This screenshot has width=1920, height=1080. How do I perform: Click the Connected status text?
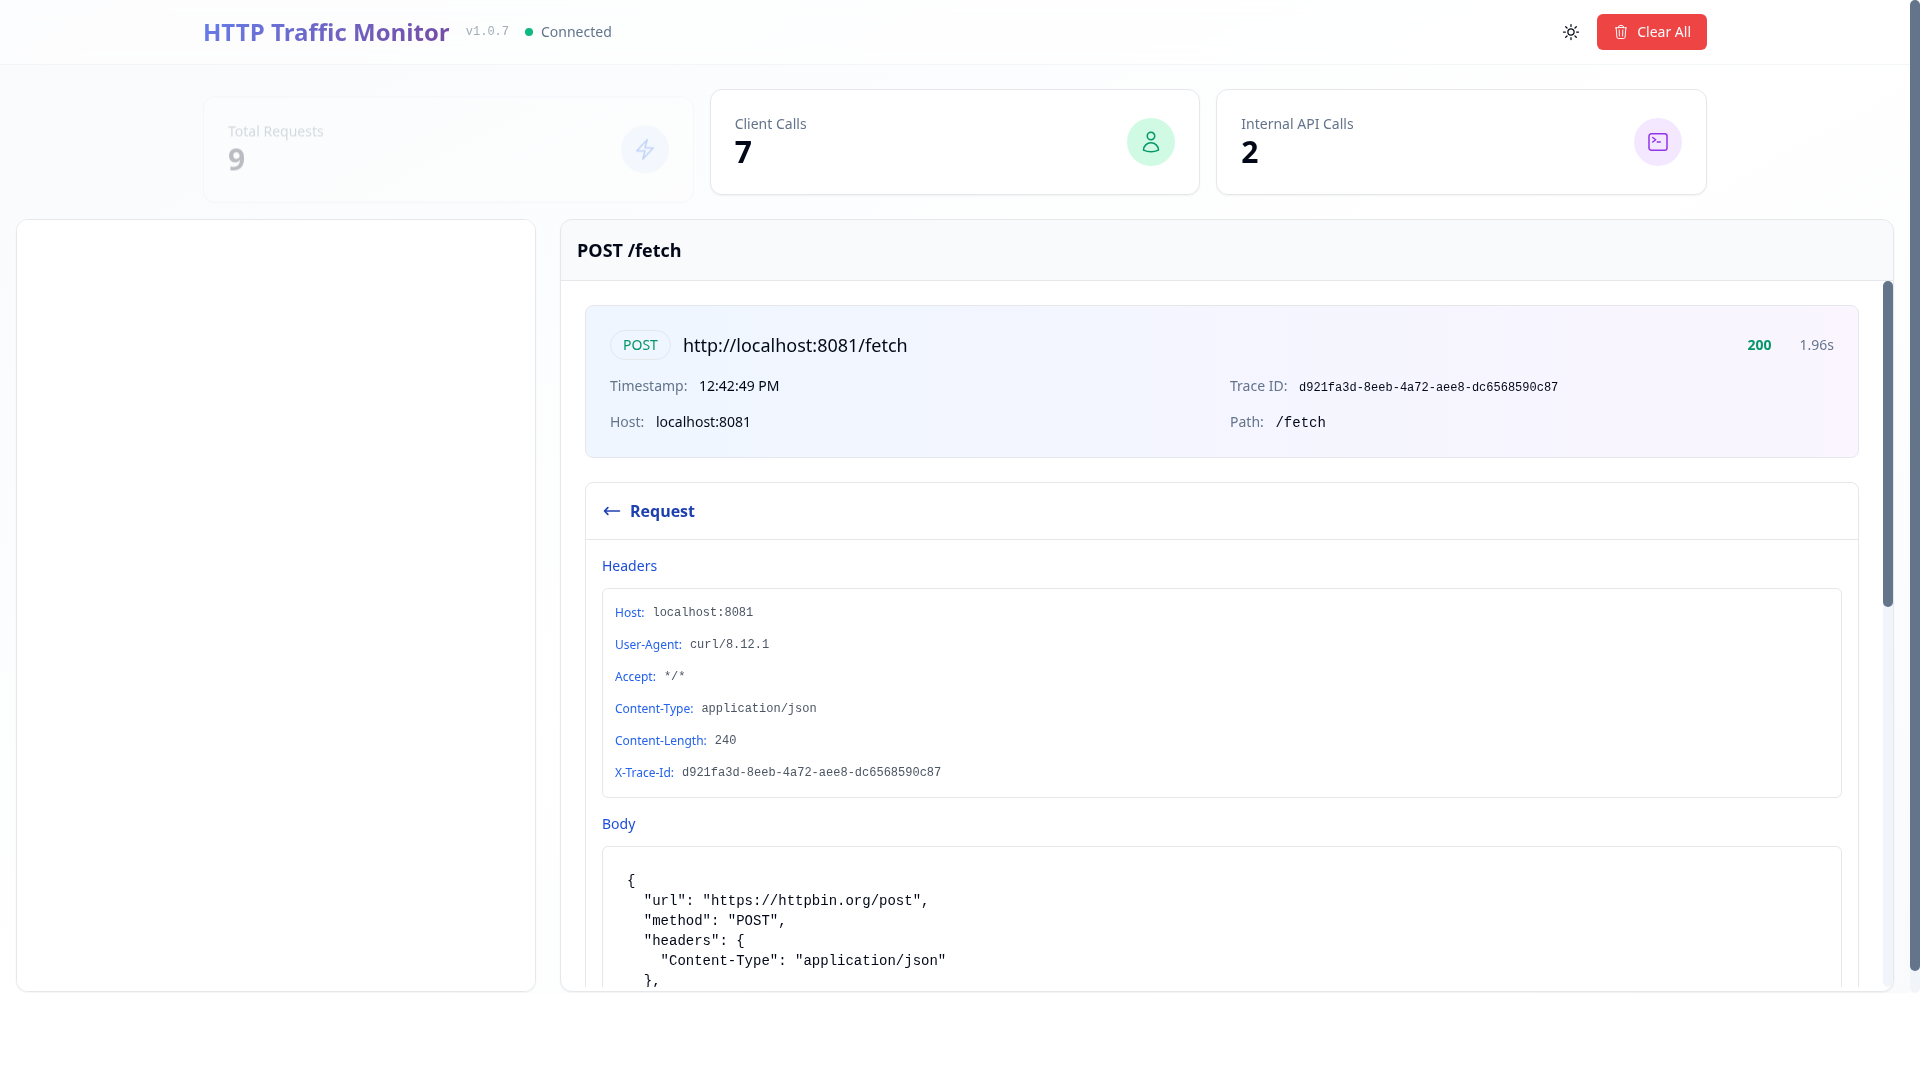pos(576,32)
